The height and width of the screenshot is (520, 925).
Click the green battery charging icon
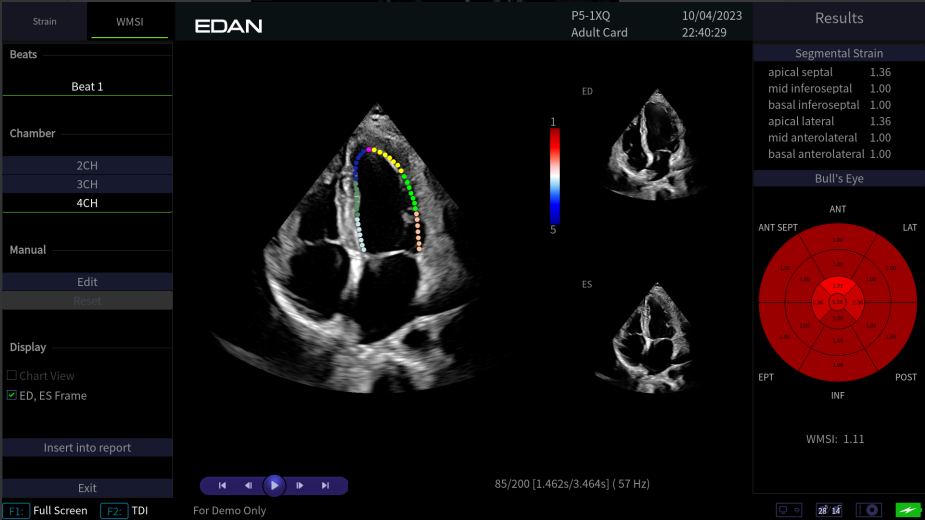click(908, 510)
